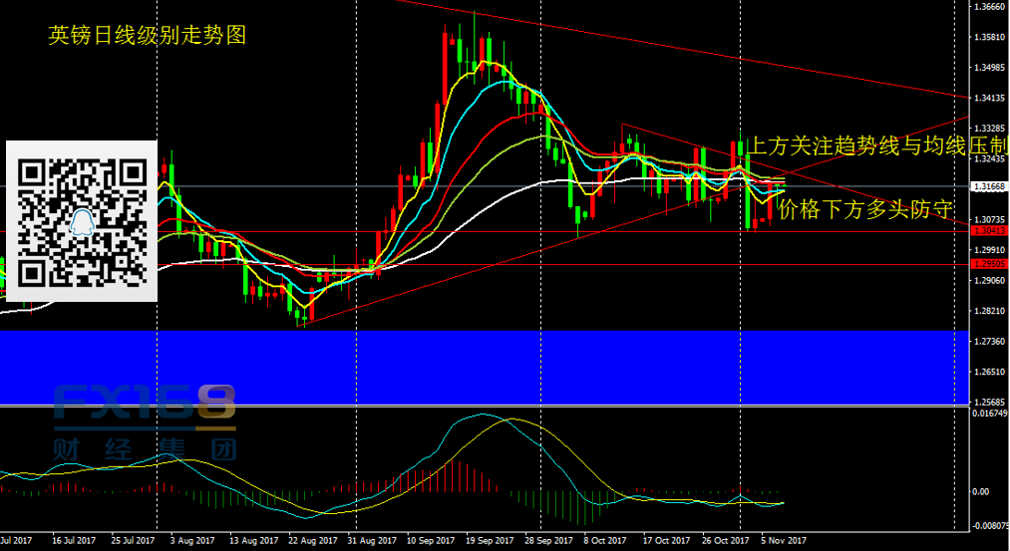Click the red 1.30413 price label
This screenshot has width=1010, height=551.
[988, 231]
